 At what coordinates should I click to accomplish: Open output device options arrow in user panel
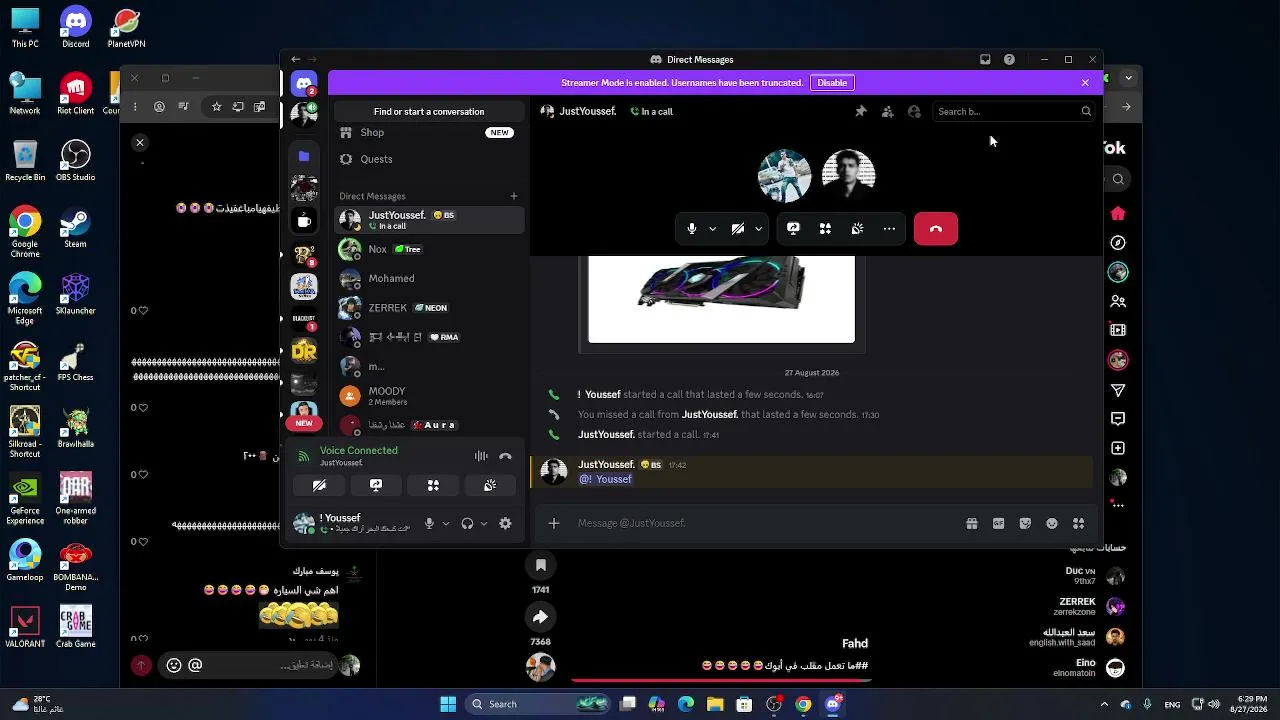click(484, 523)
